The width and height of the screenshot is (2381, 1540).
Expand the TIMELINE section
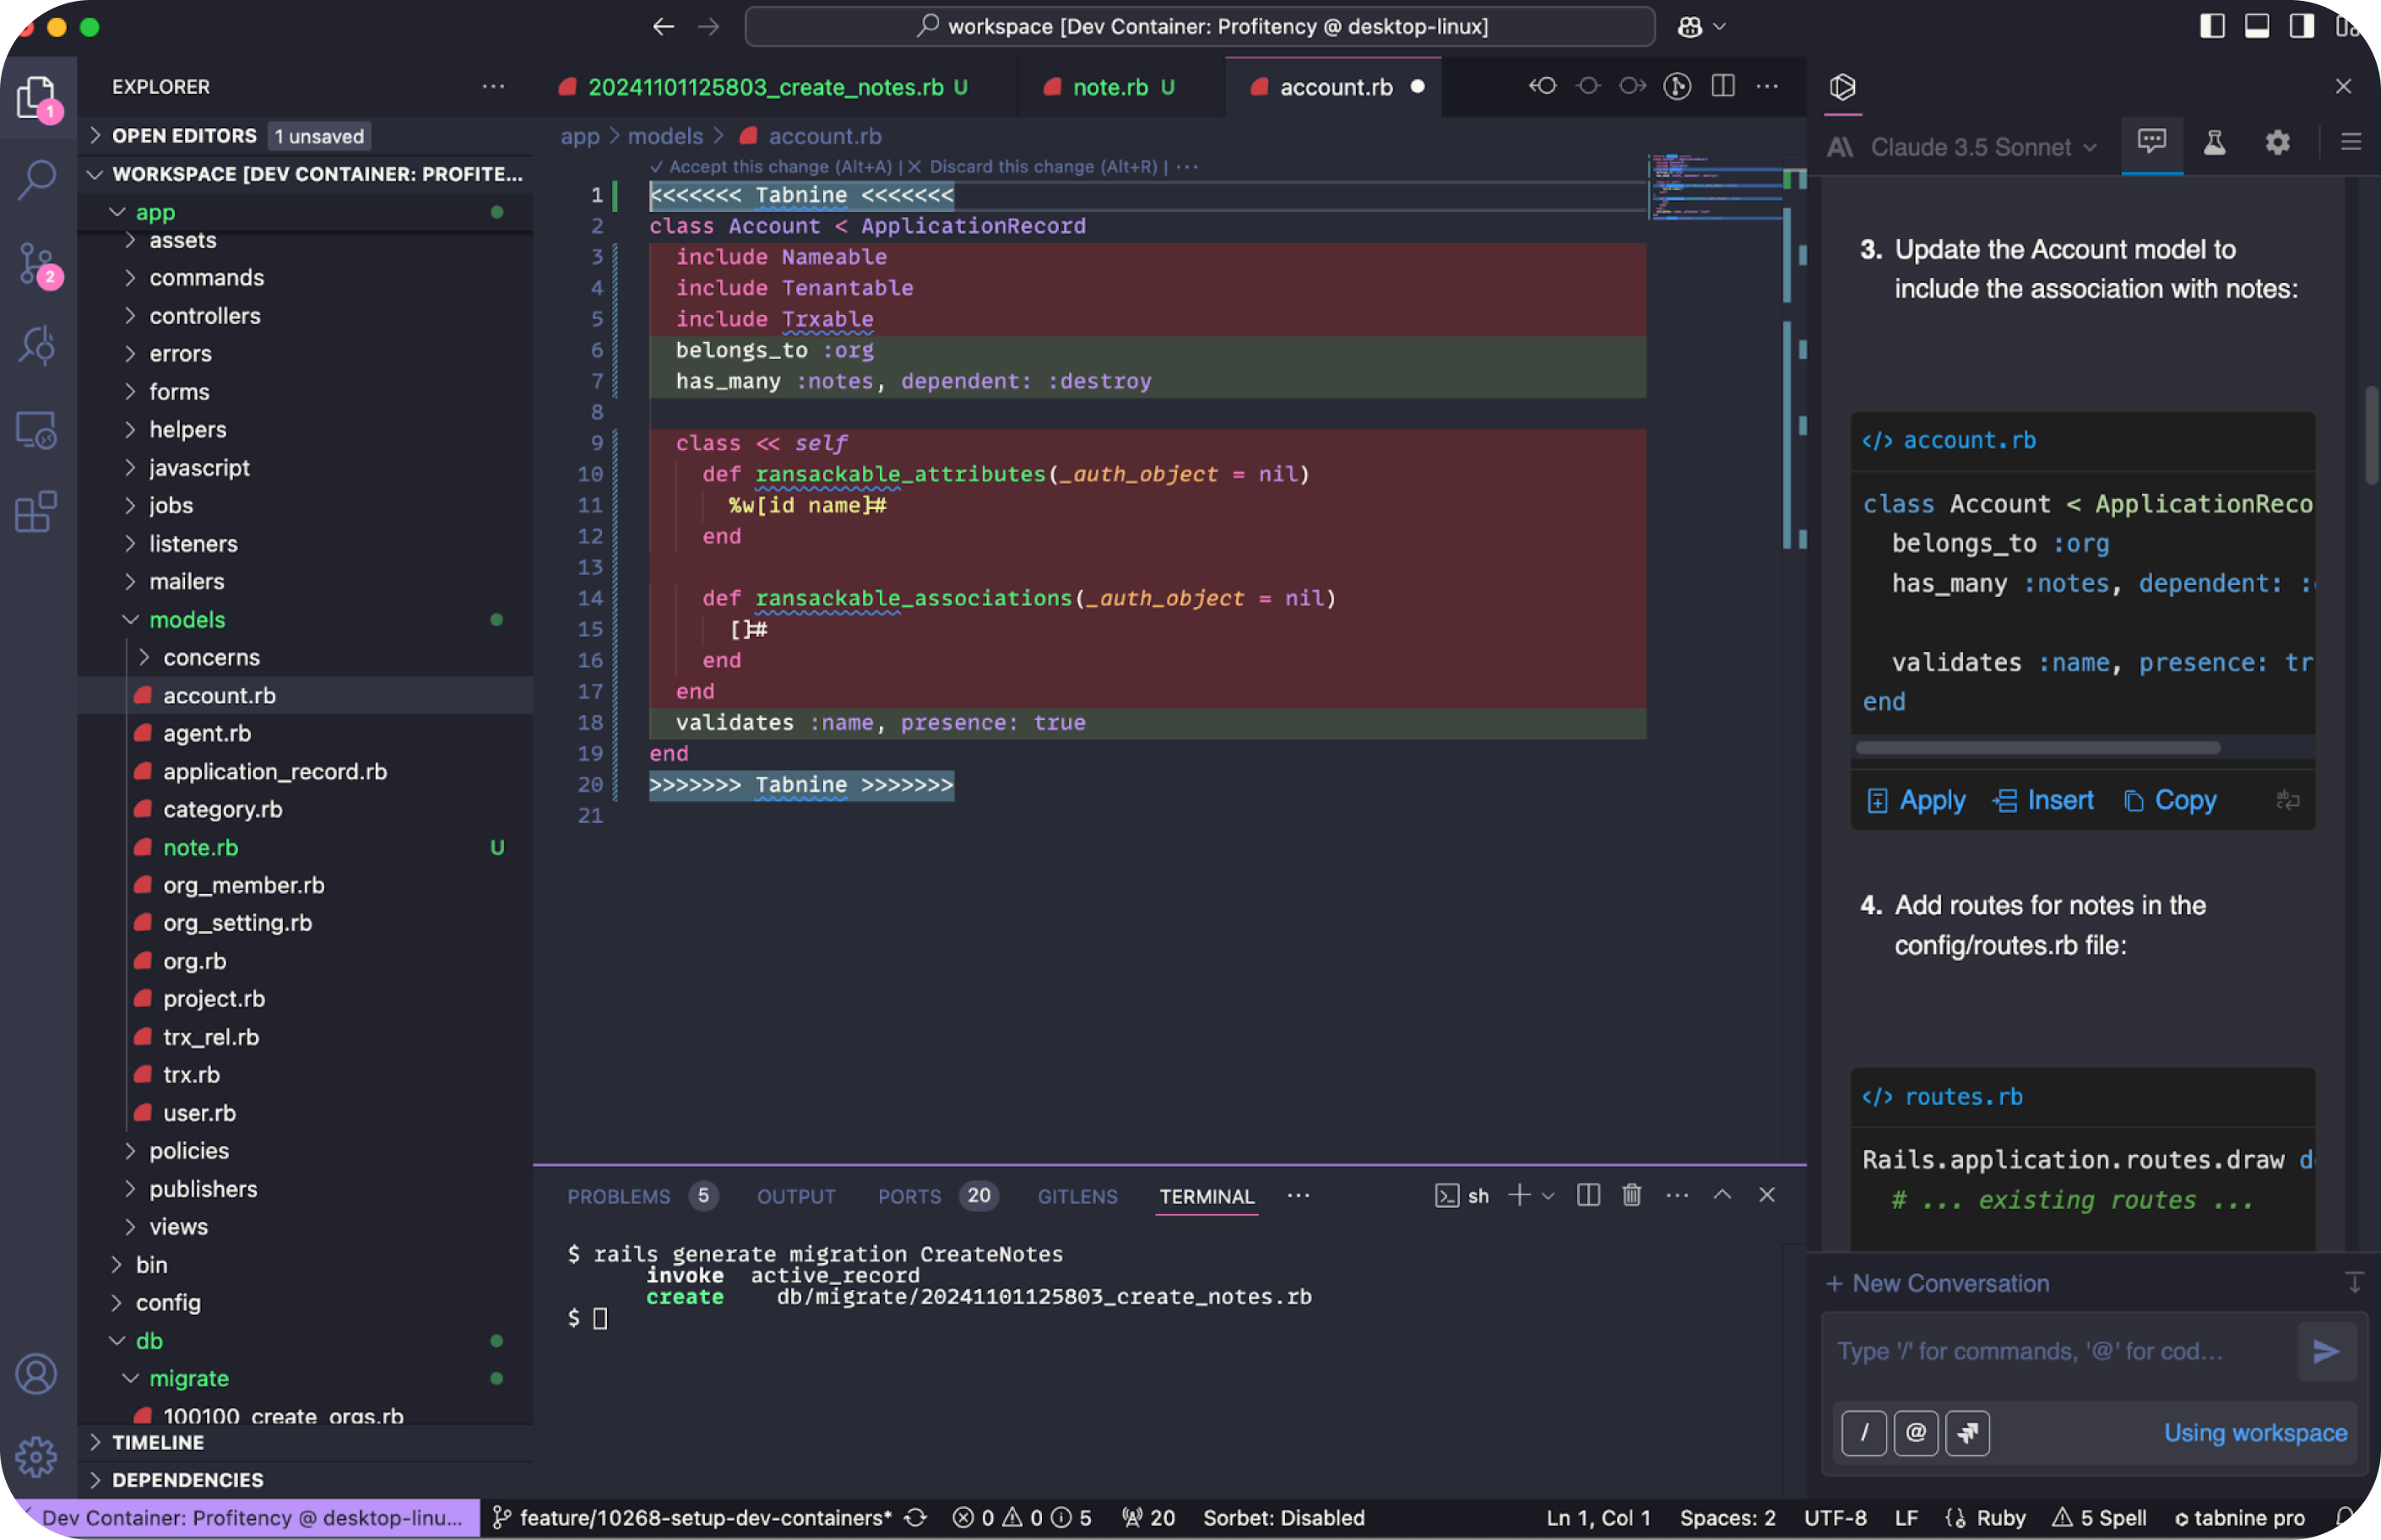pyautogui.click(x=158, y=1442)
